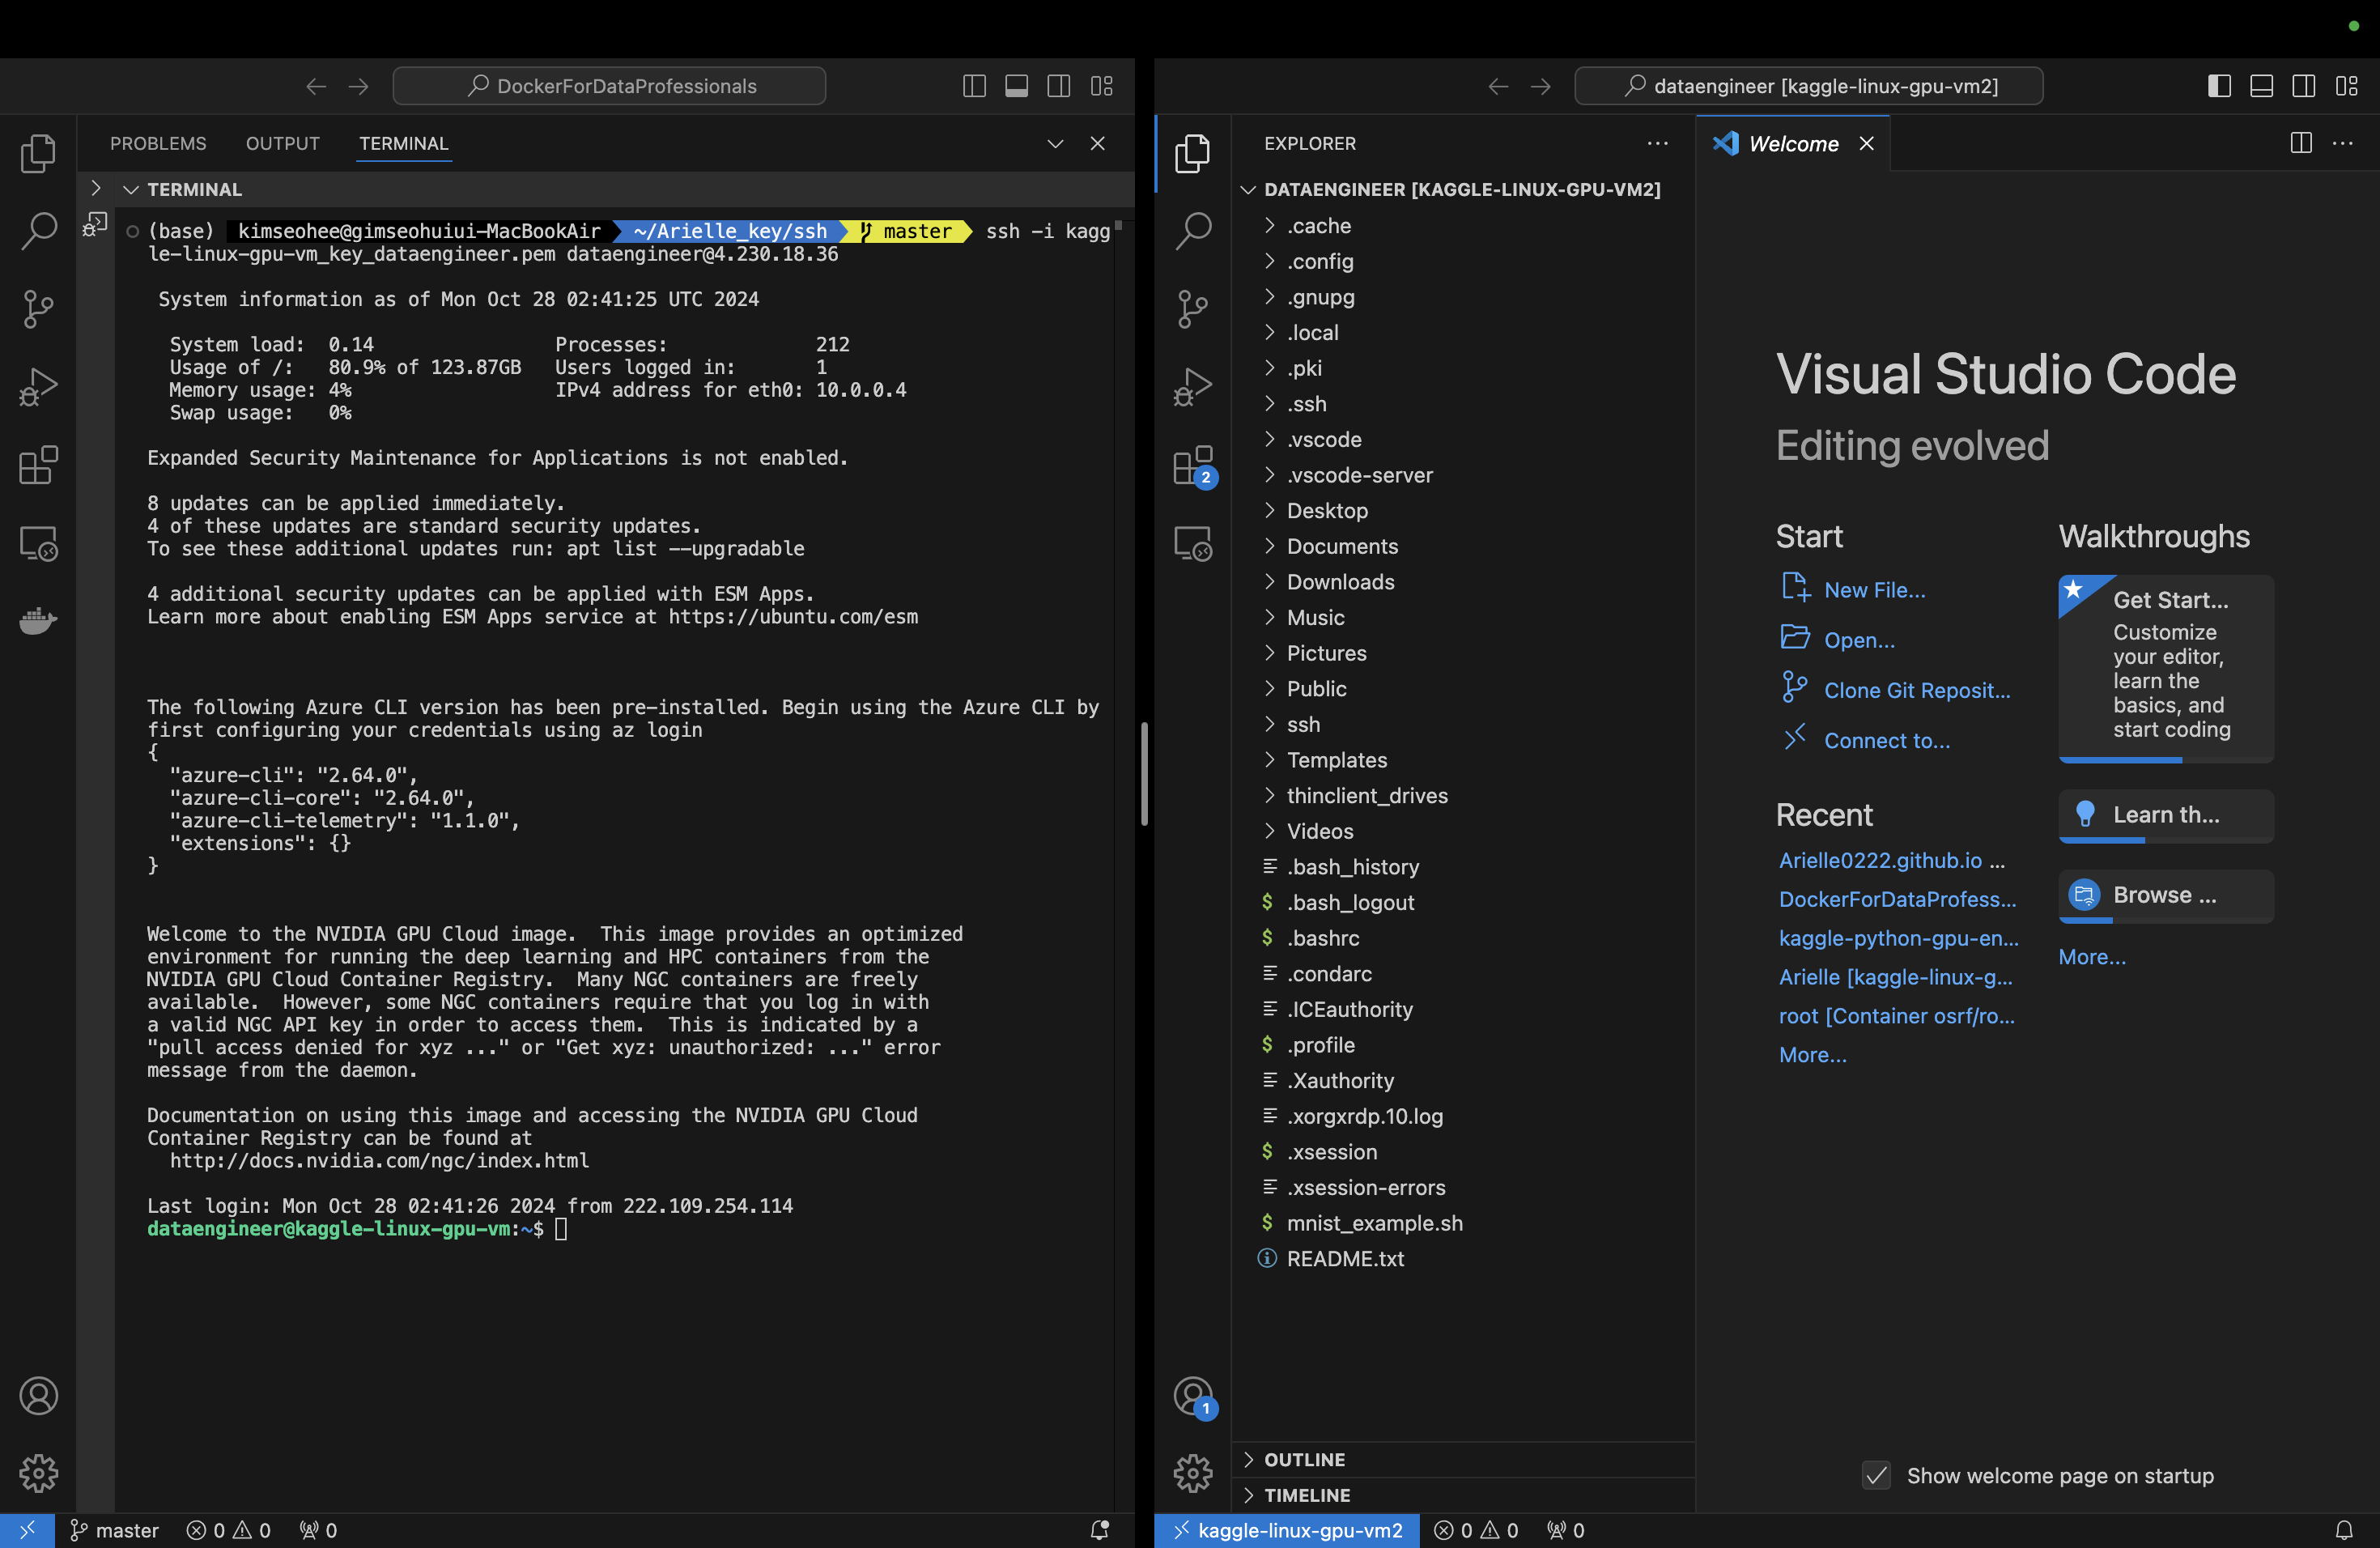This screenshot has height=1548, width=2380.
Task: Expand the thinclient_drives folder
Action: [x=1463, y=796]
